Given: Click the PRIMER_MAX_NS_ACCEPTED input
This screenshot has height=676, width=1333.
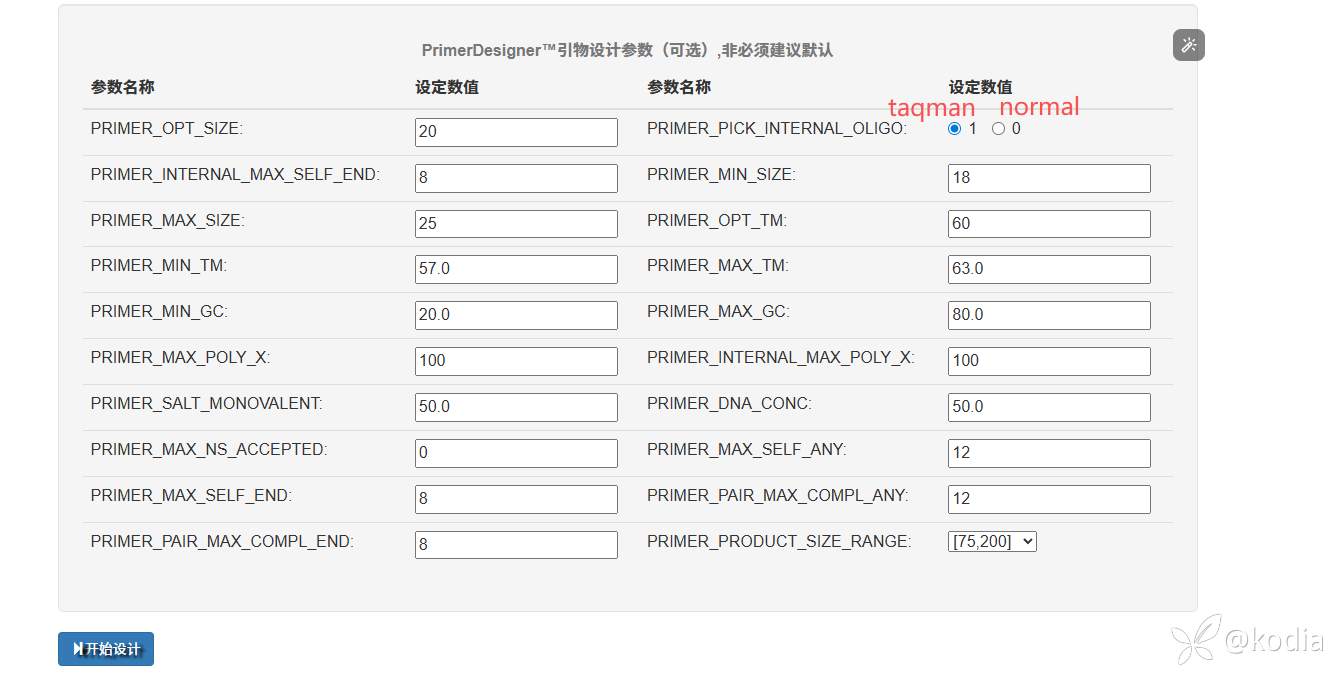Looking at the screenshot, I should tap(516, 453).
